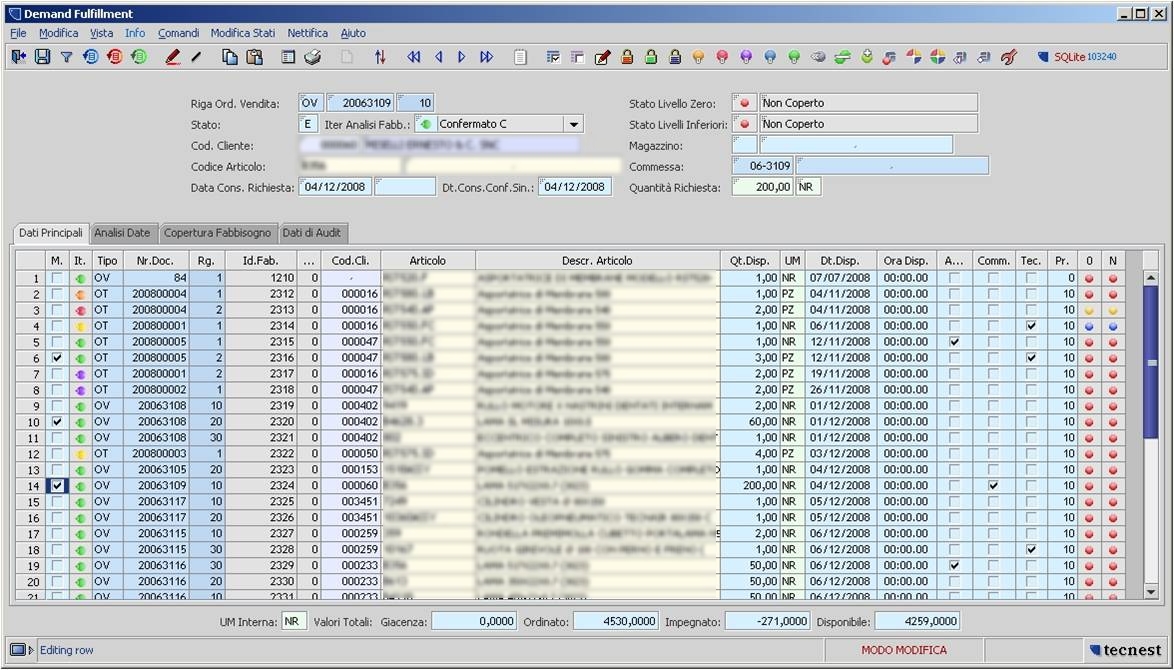Click the first four-color pie chart icon
The height and width of the screenshot is (670, 1174).
913,57
